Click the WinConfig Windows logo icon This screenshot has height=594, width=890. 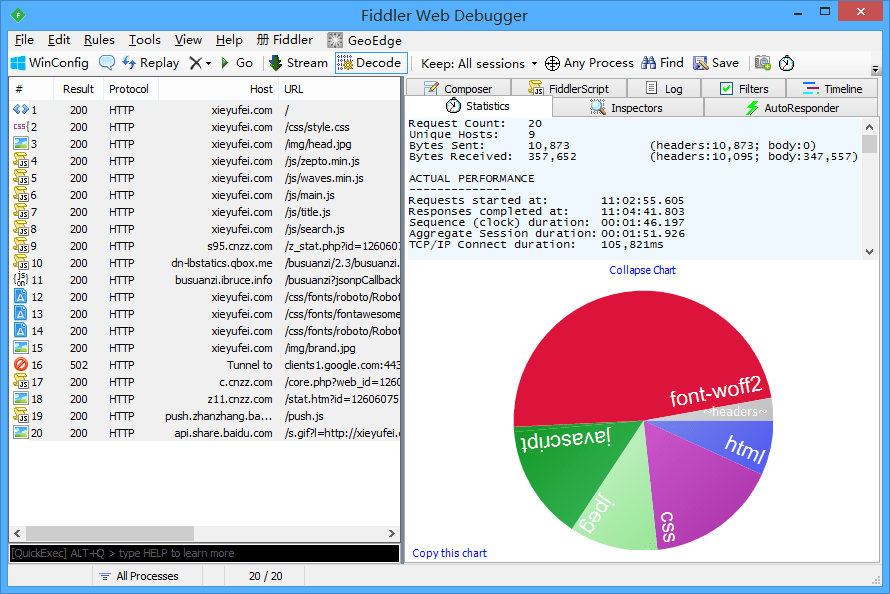pos(18,63)
